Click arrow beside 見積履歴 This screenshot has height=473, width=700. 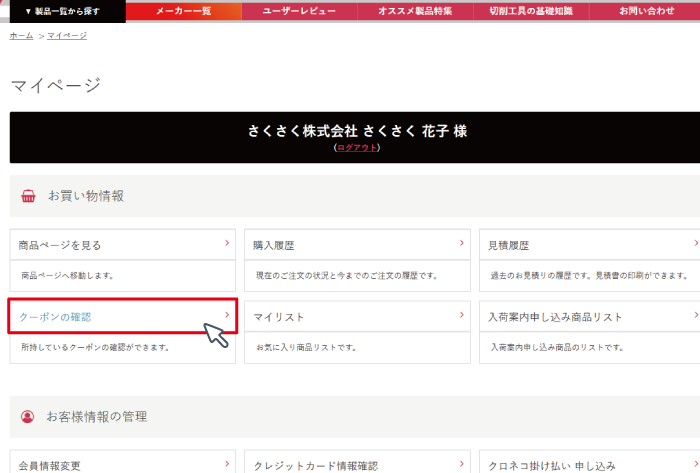(x=695, y=243)
